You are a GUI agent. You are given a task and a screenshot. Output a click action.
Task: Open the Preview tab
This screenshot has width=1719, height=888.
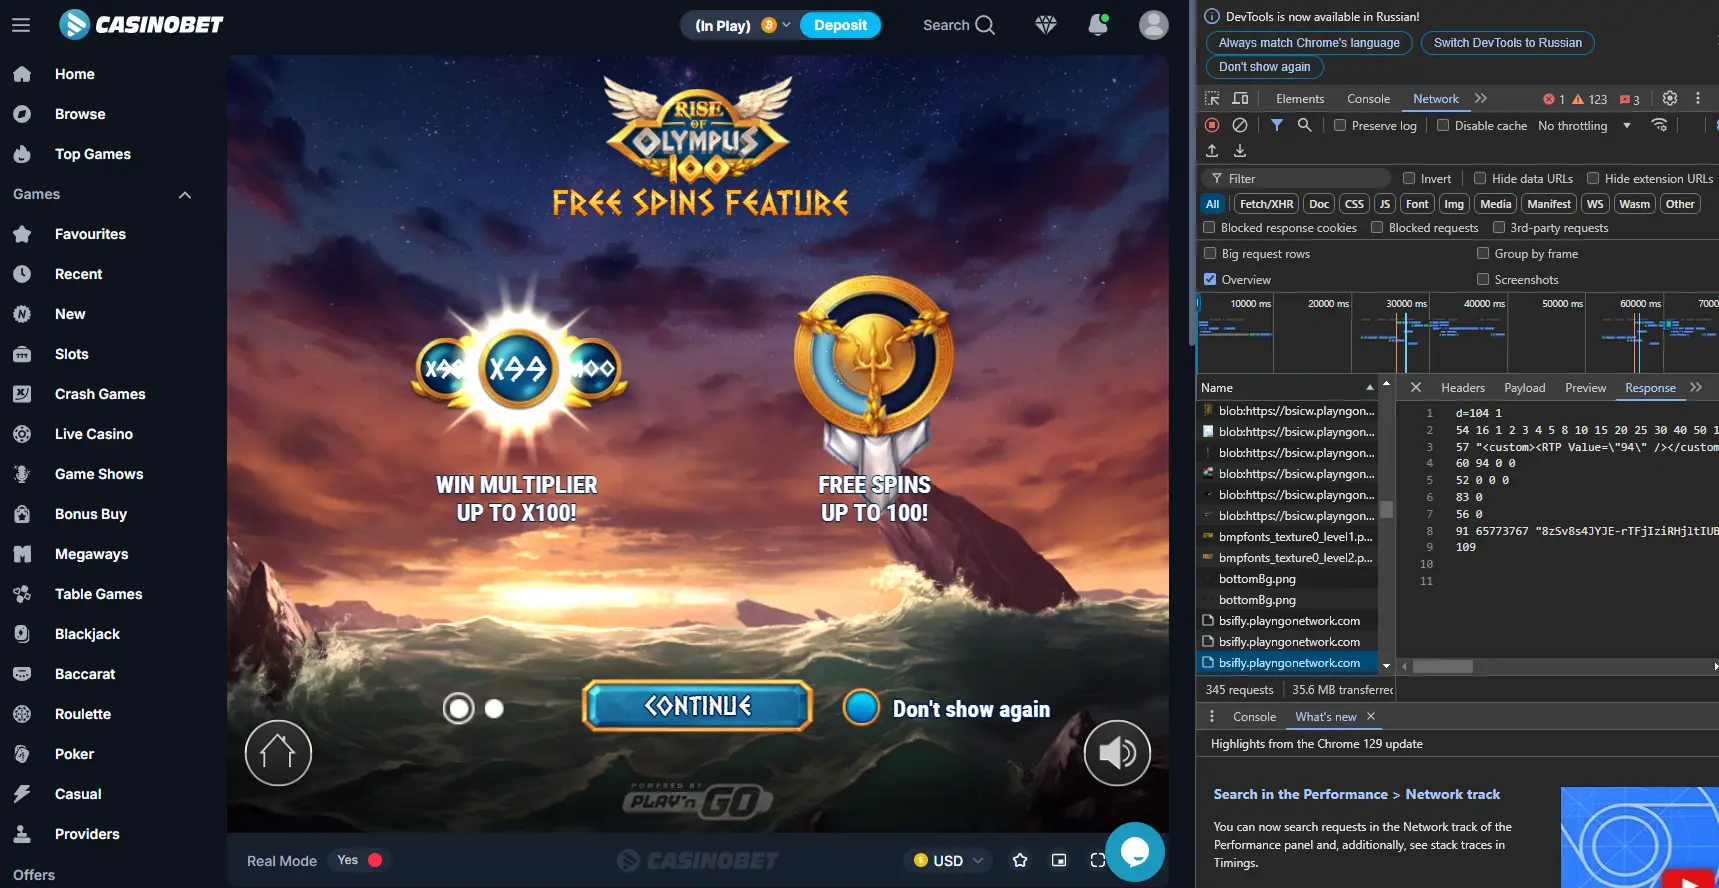(x=1586, y=387)
